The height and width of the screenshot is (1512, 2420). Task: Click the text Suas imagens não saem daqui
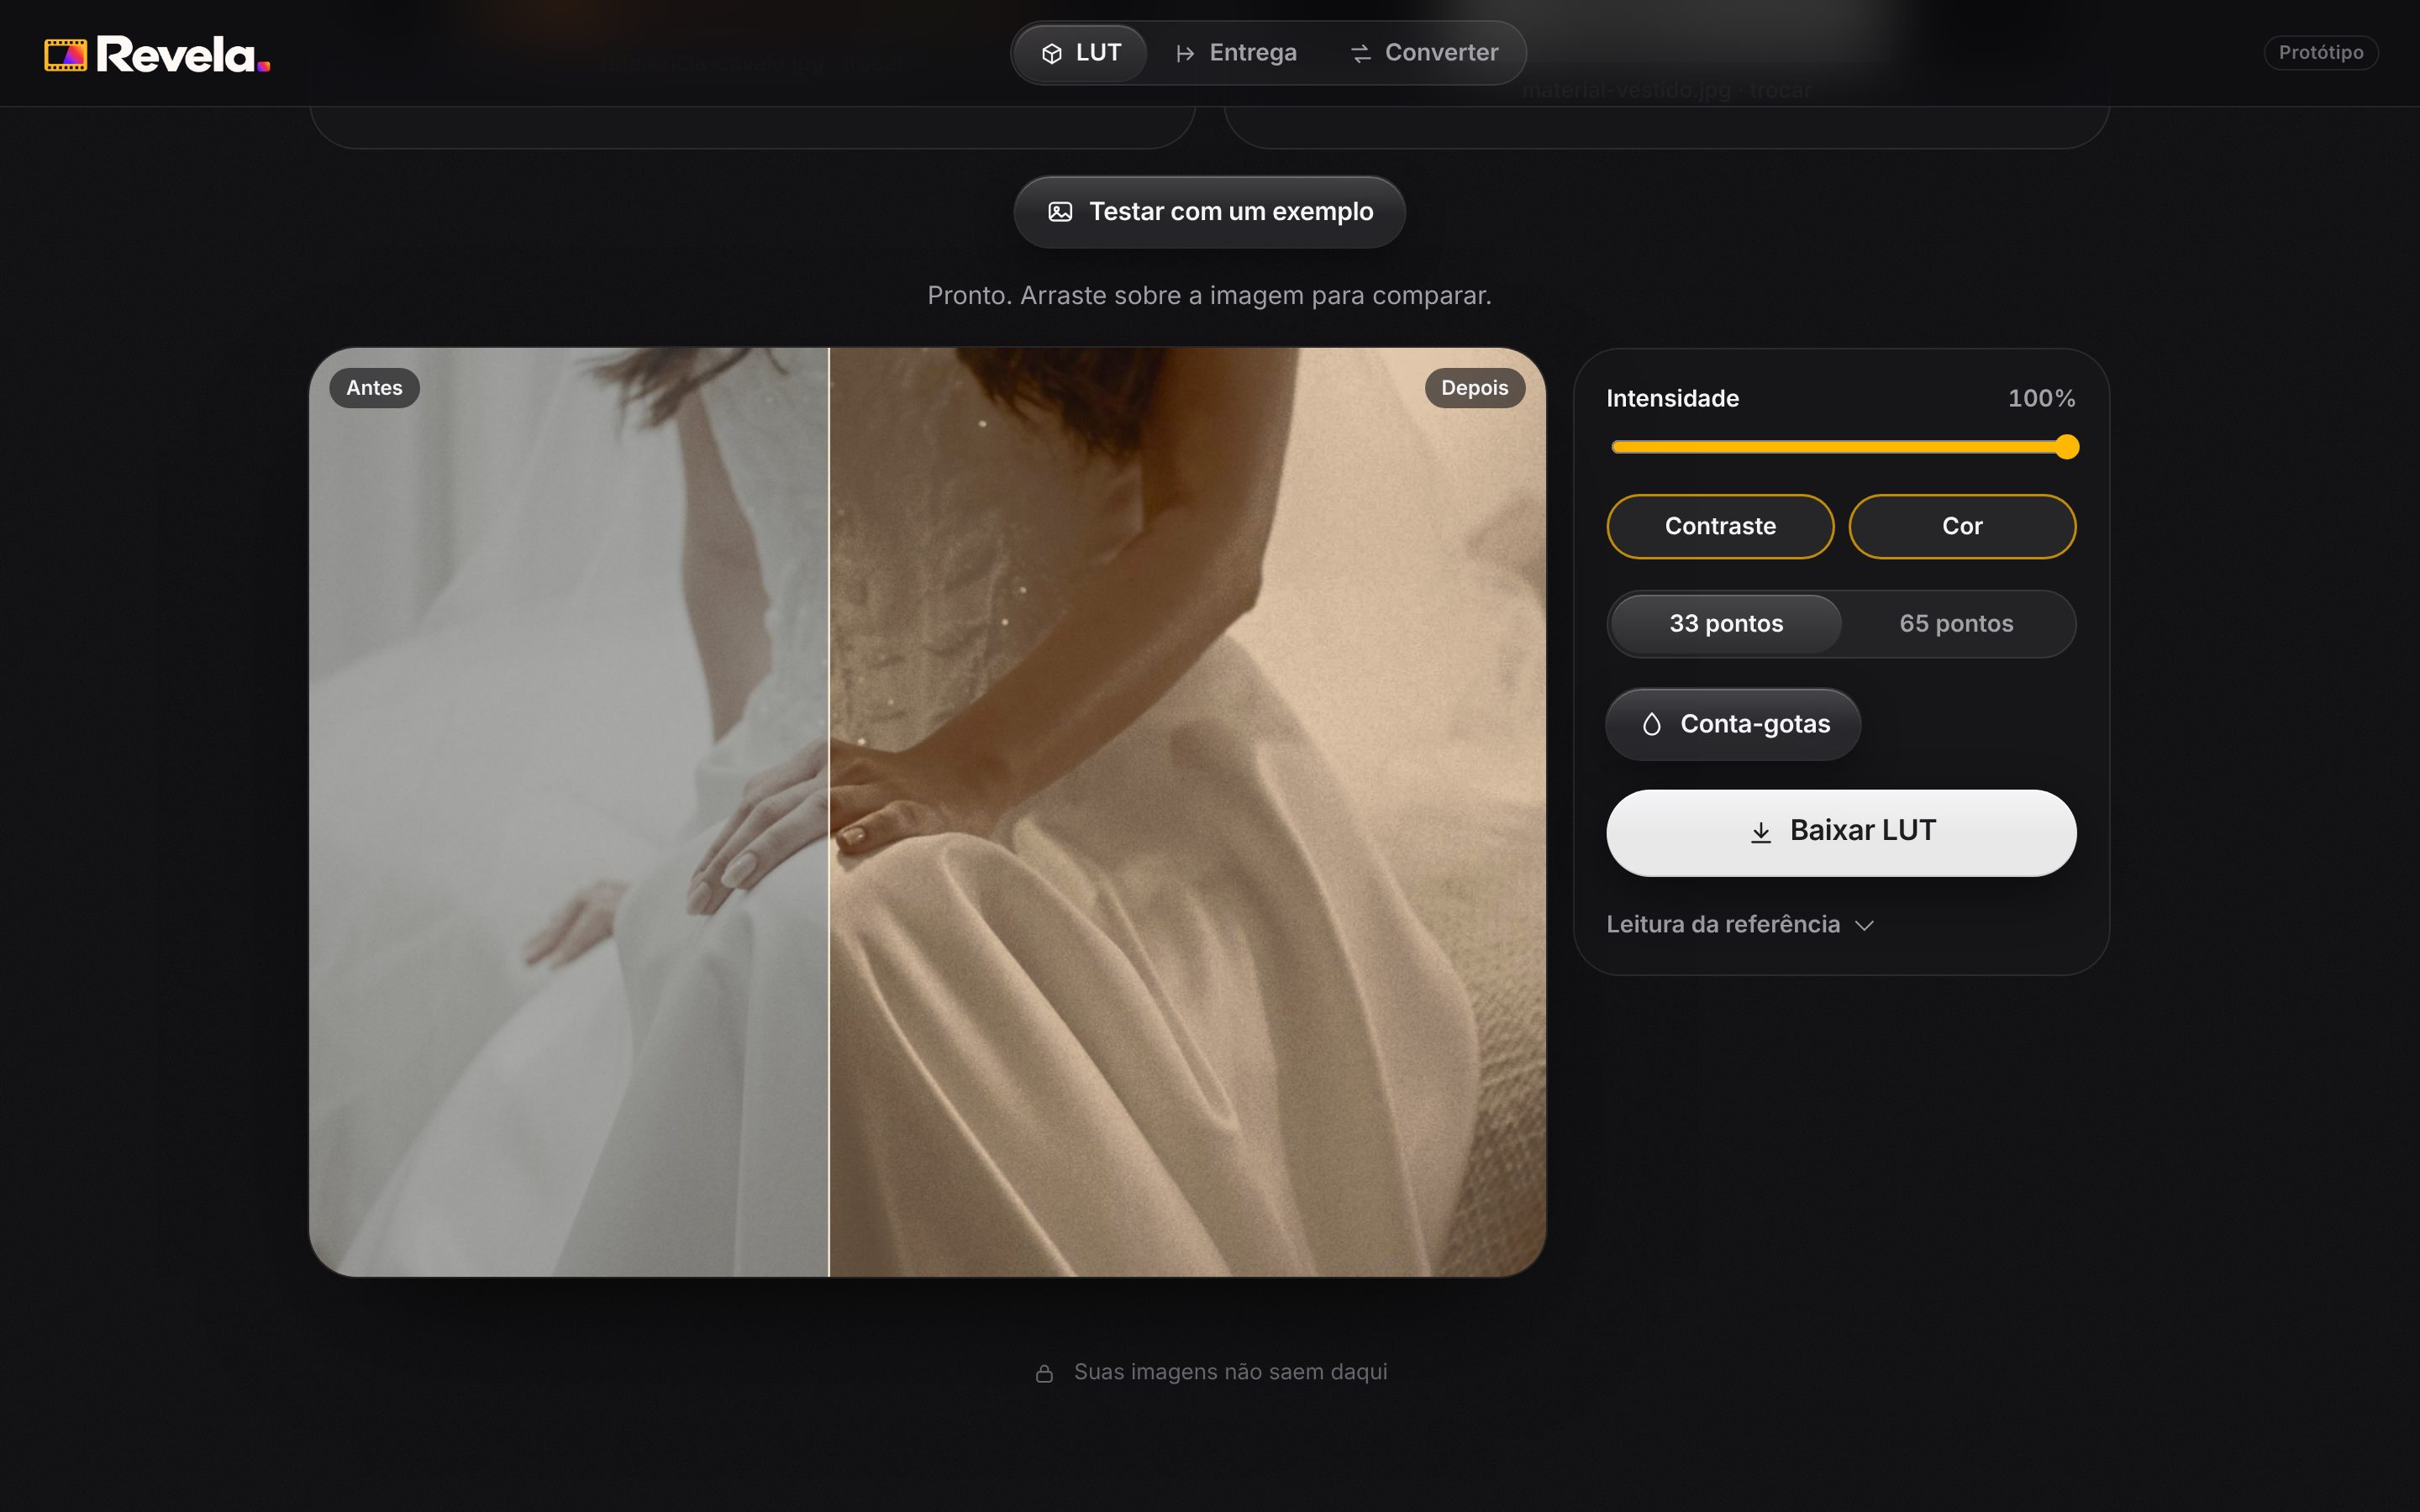click(1230, 1372)
